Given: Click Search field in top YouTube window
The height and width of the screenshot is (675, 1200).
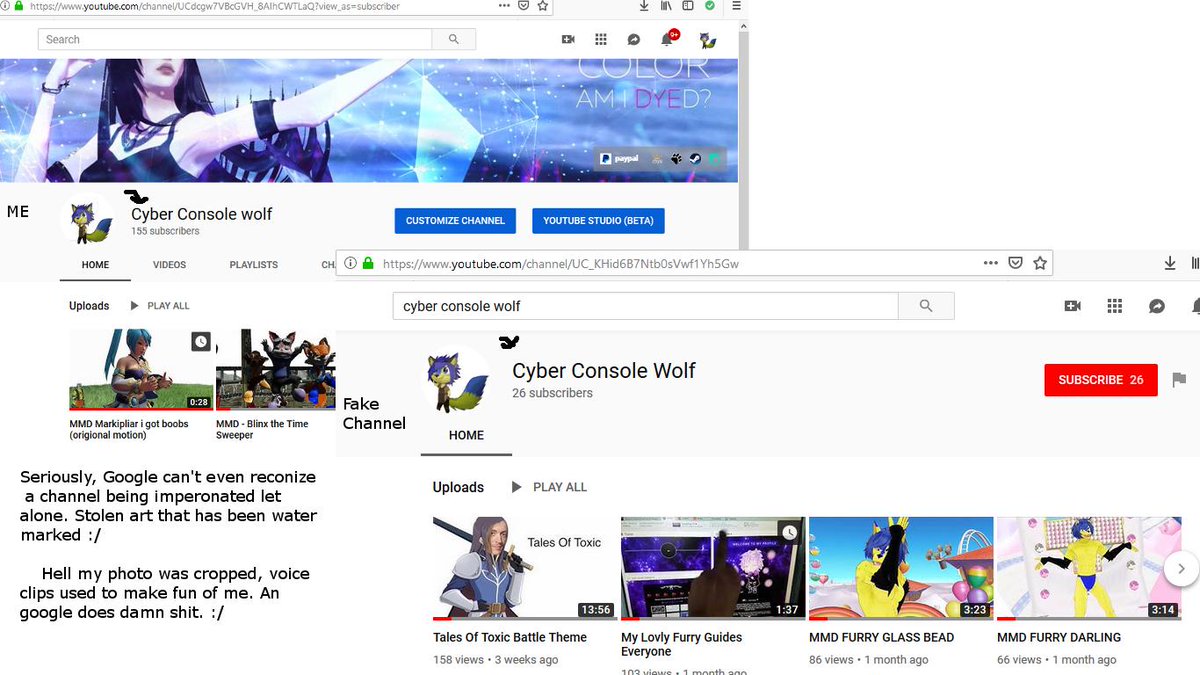Looking at the screenshot, I should tap(235, 39).
